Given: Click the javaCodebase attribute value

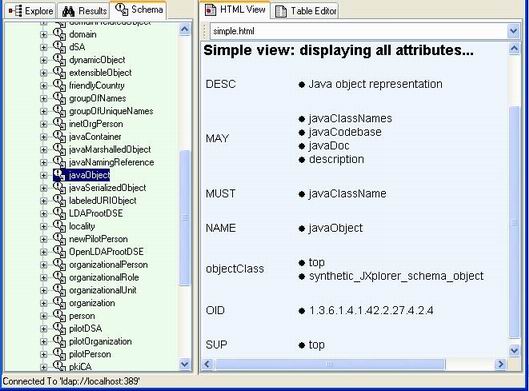Looking at the screenshot, I should tap(345, 132).
